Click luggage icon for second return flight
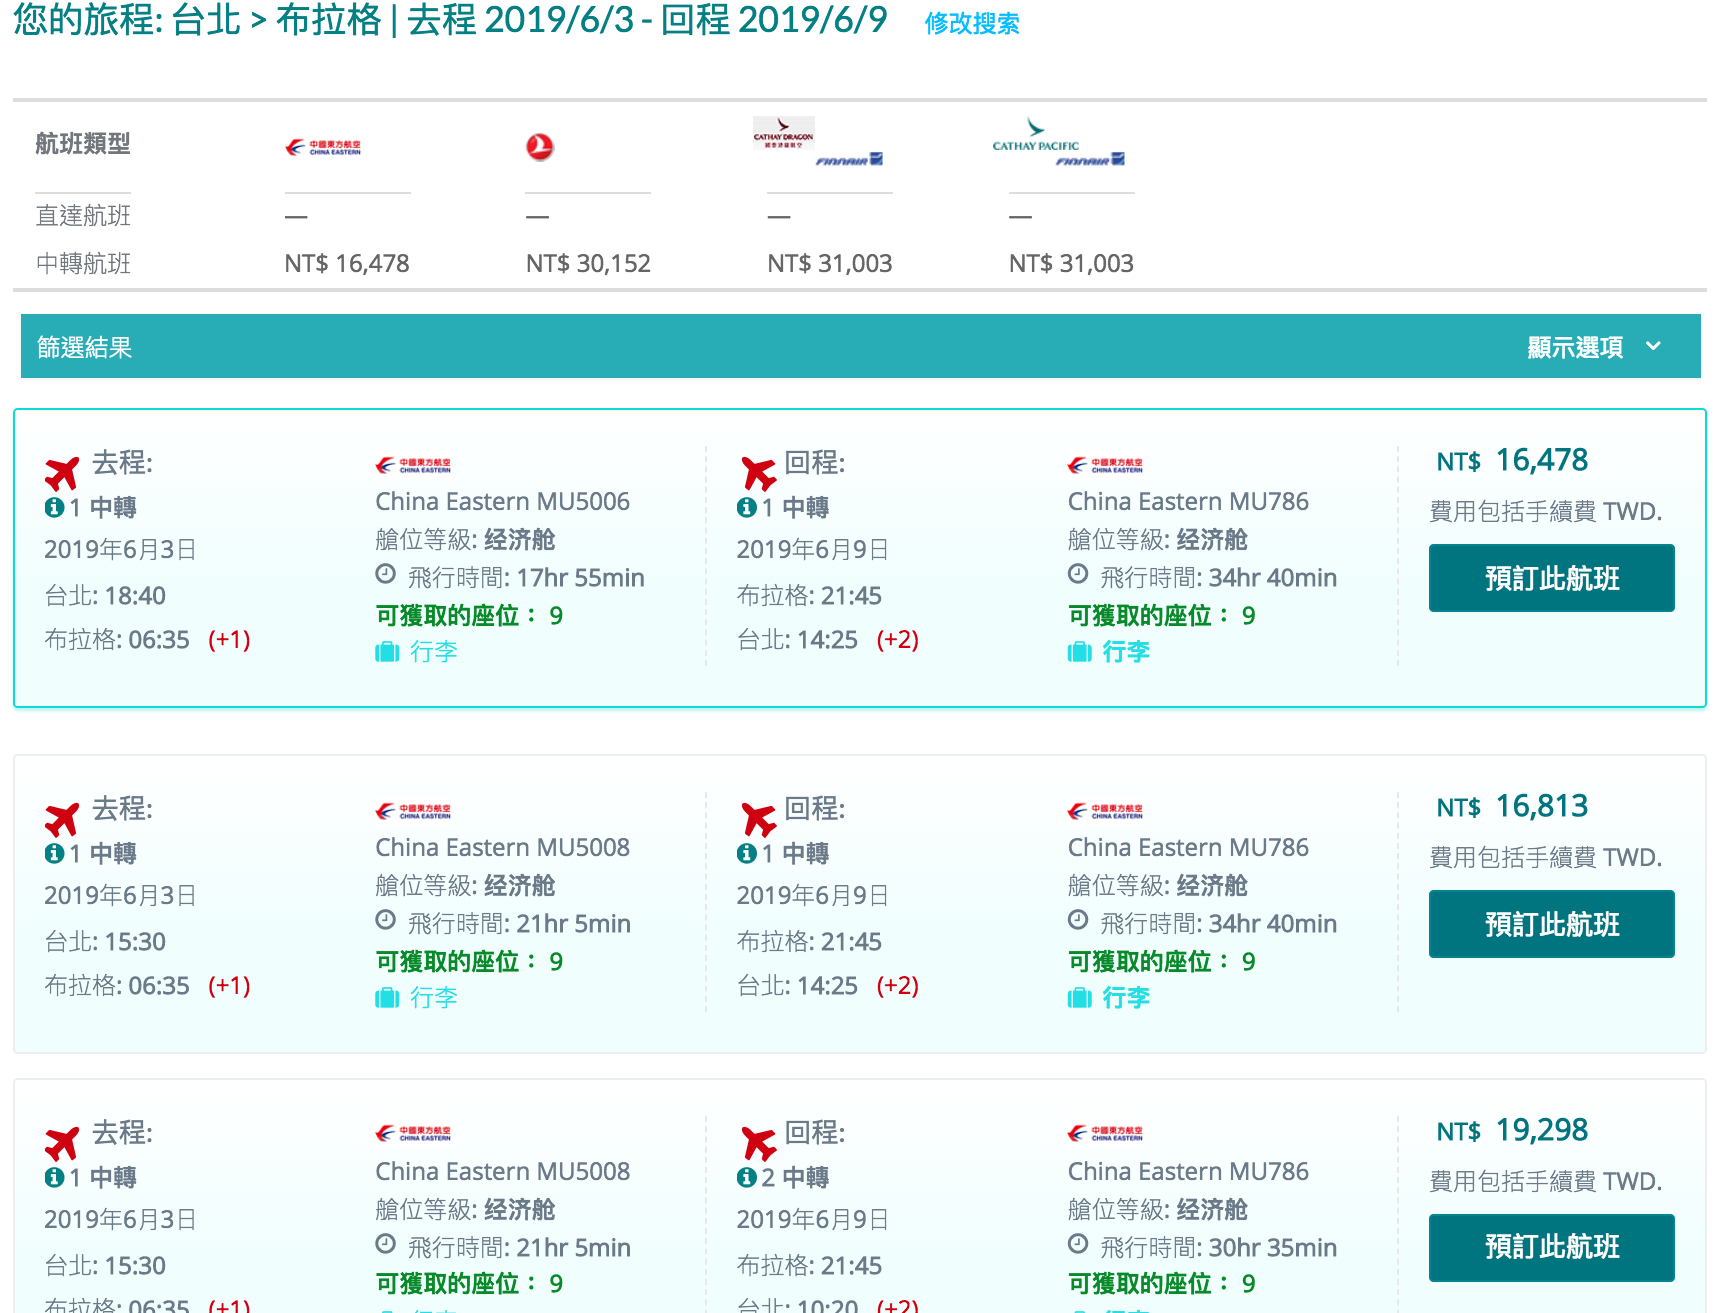Image resolution: width=1716 pixels, height=1313 pixels. pos(1079,998)
